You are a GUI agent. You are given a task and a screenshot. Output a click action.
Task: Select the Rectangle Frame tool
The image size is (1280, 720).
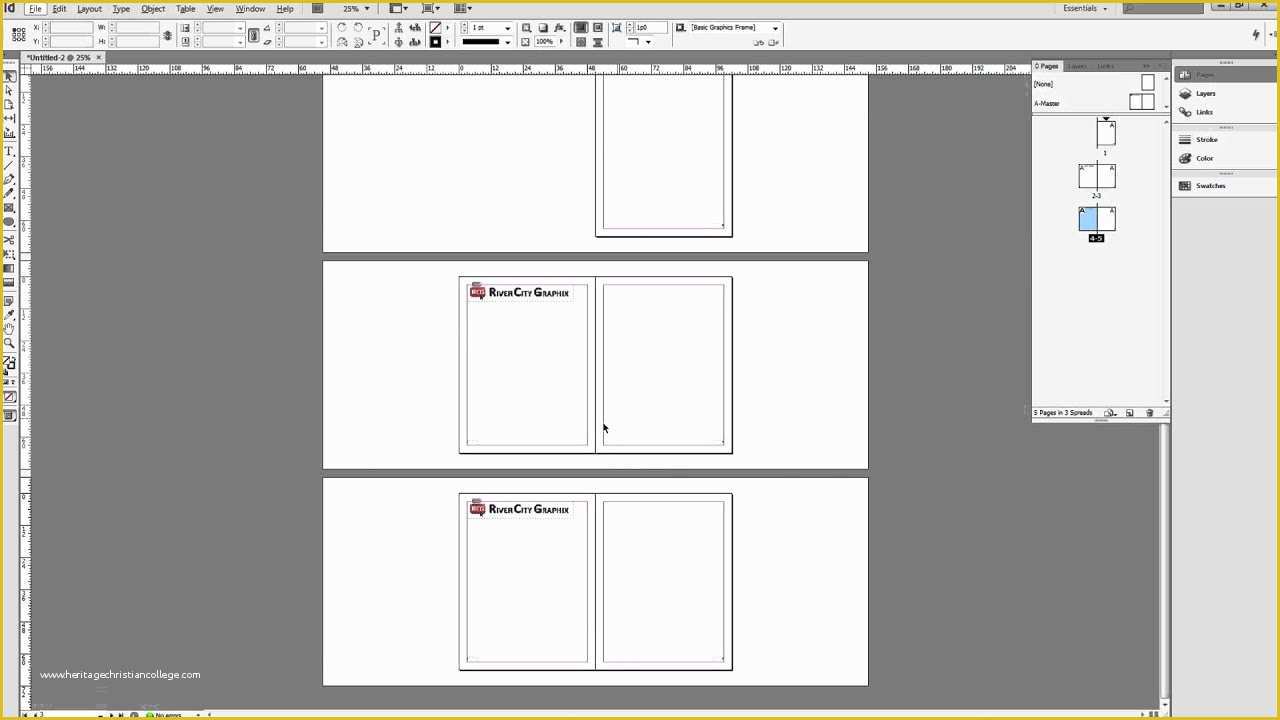pos(9,208)
